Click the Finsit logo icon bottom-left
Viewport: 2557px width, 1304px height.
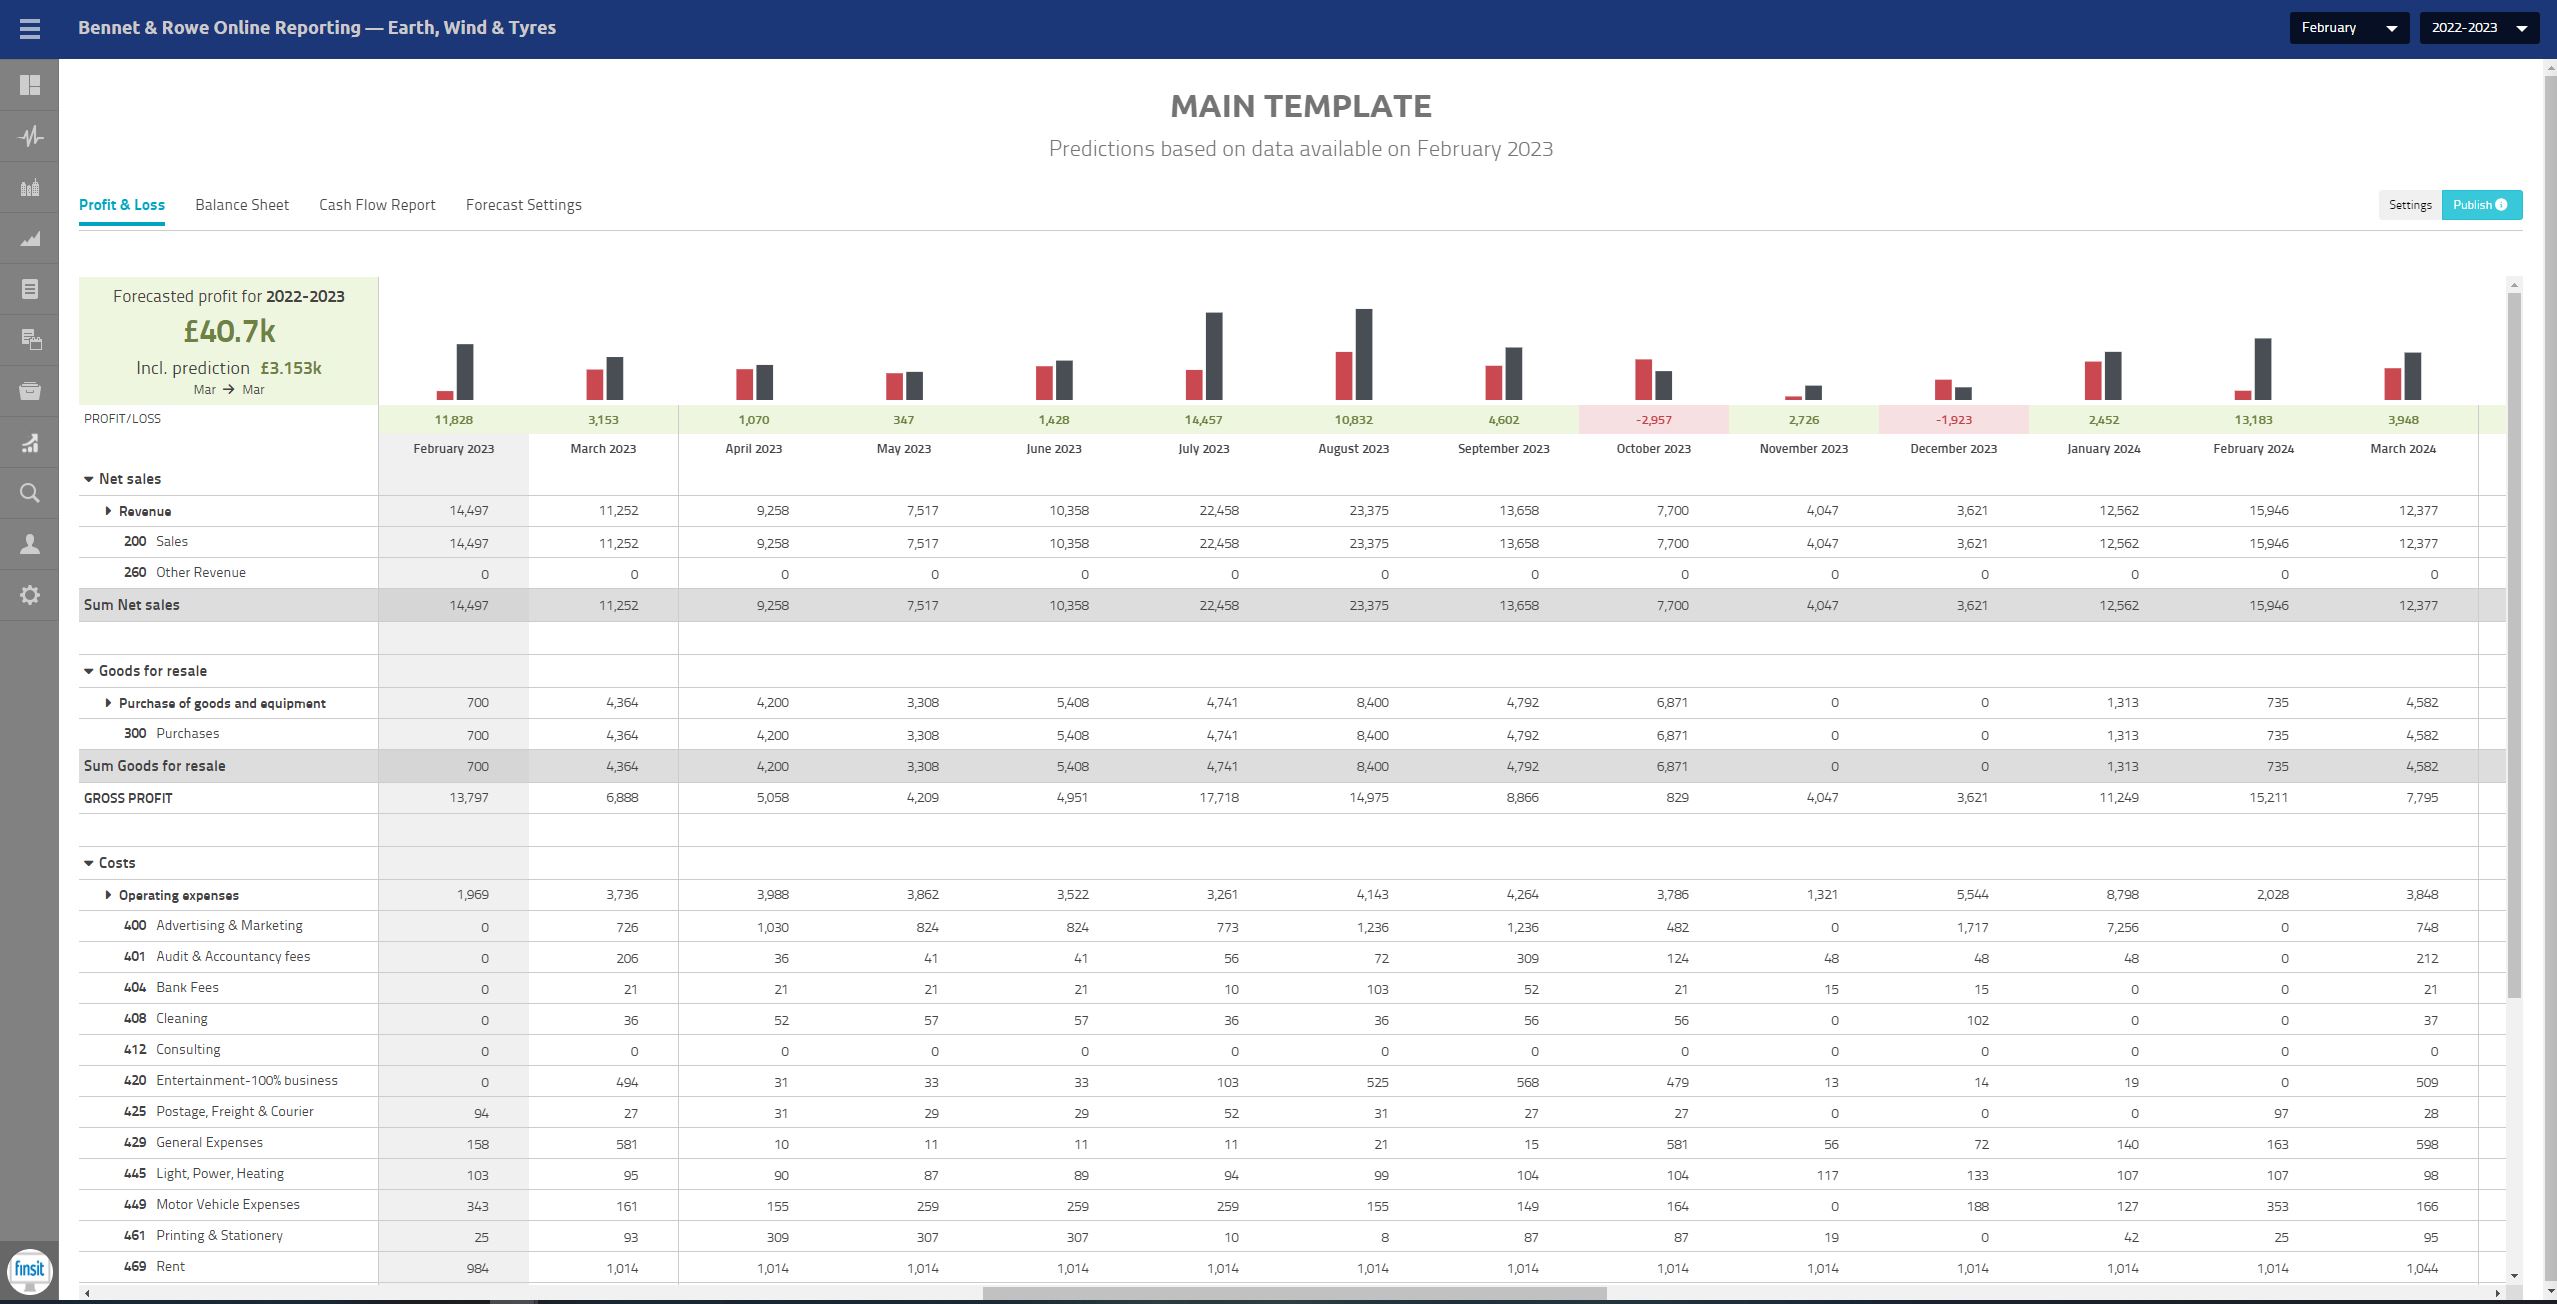click(28, 1271)
